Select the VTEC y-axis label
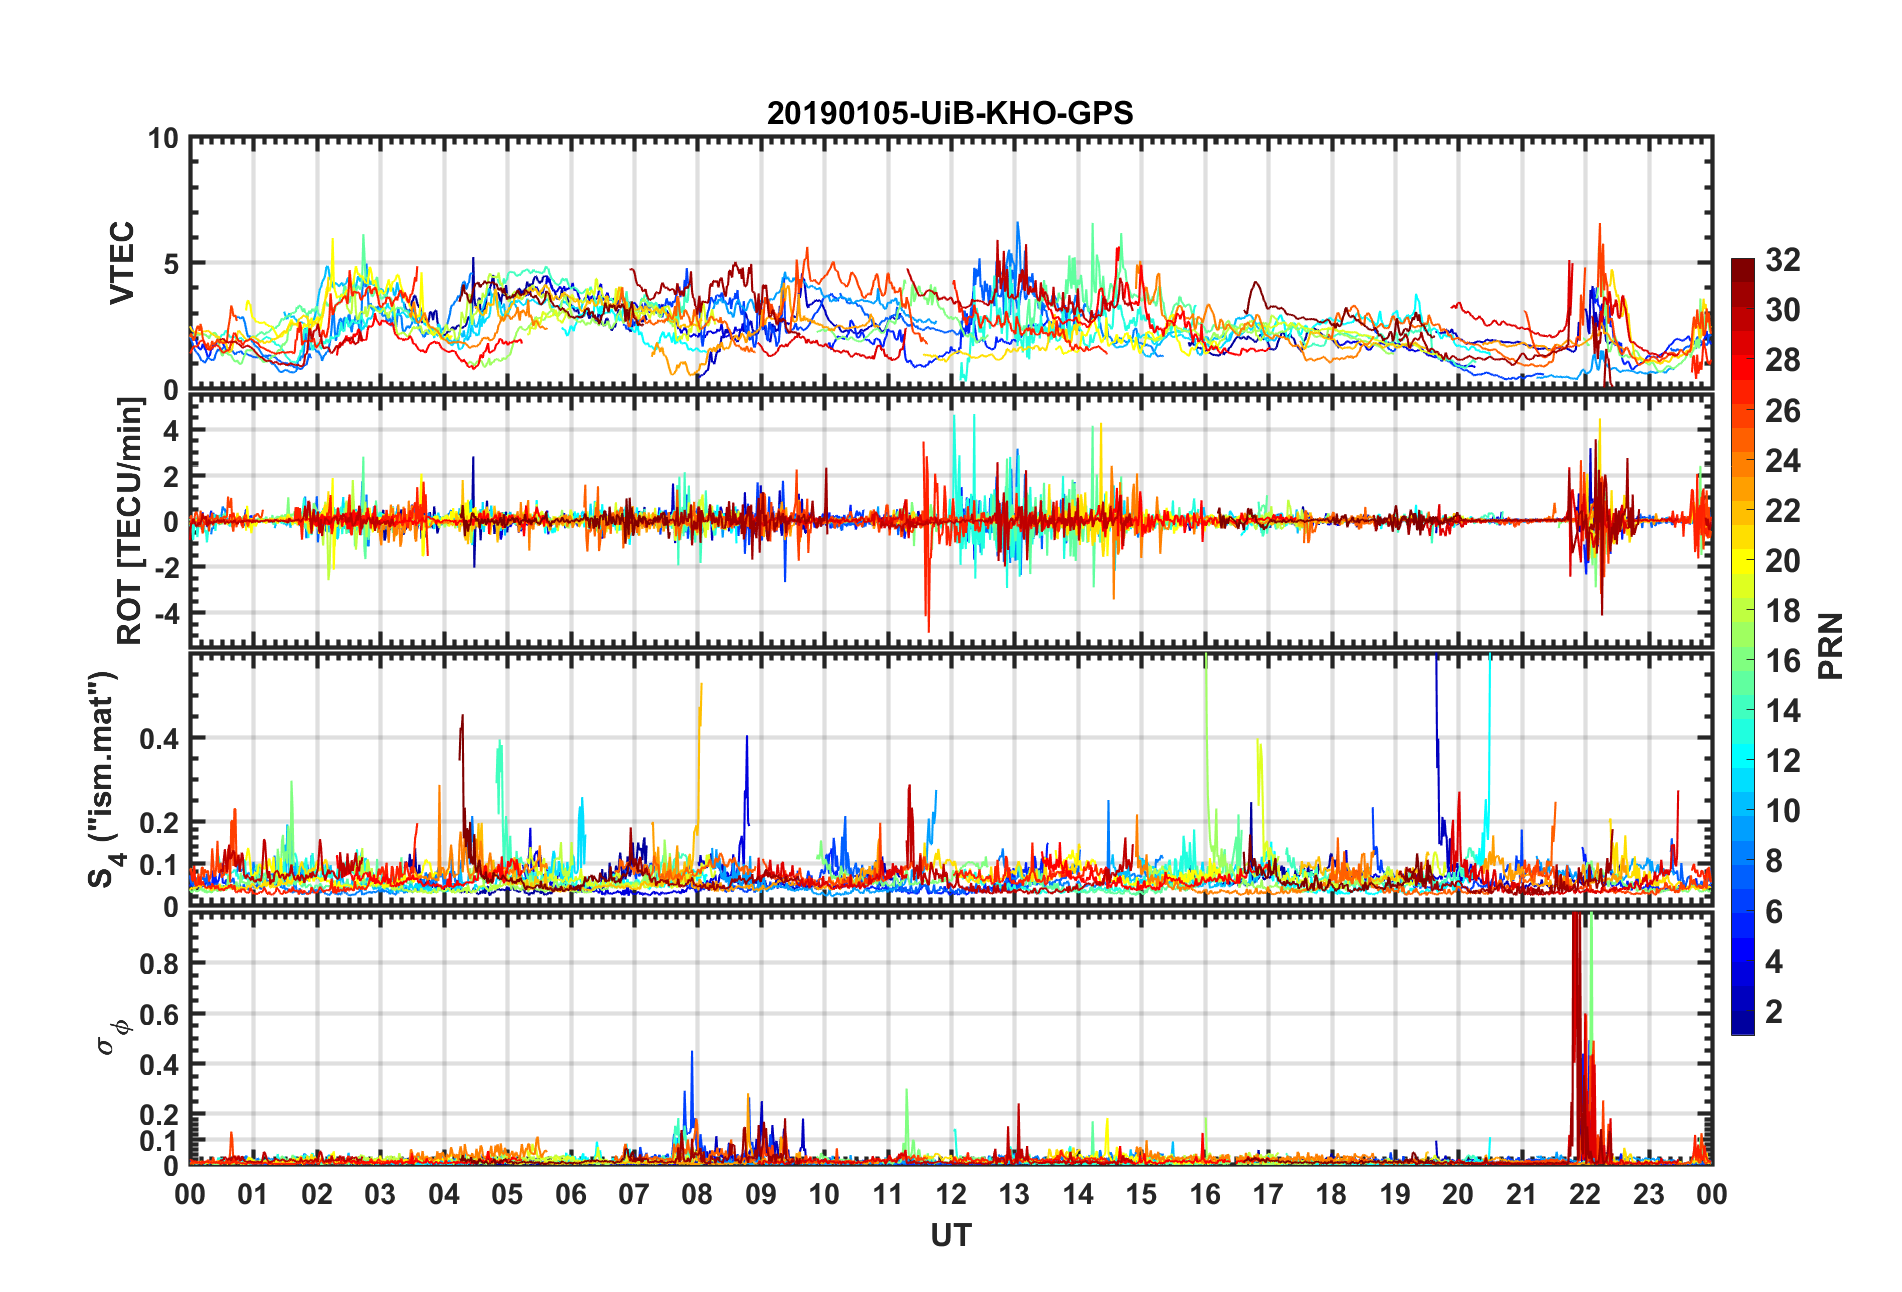Viewport: 1902px width, 1292px height. pyautogui.click(x=122, y=263)
